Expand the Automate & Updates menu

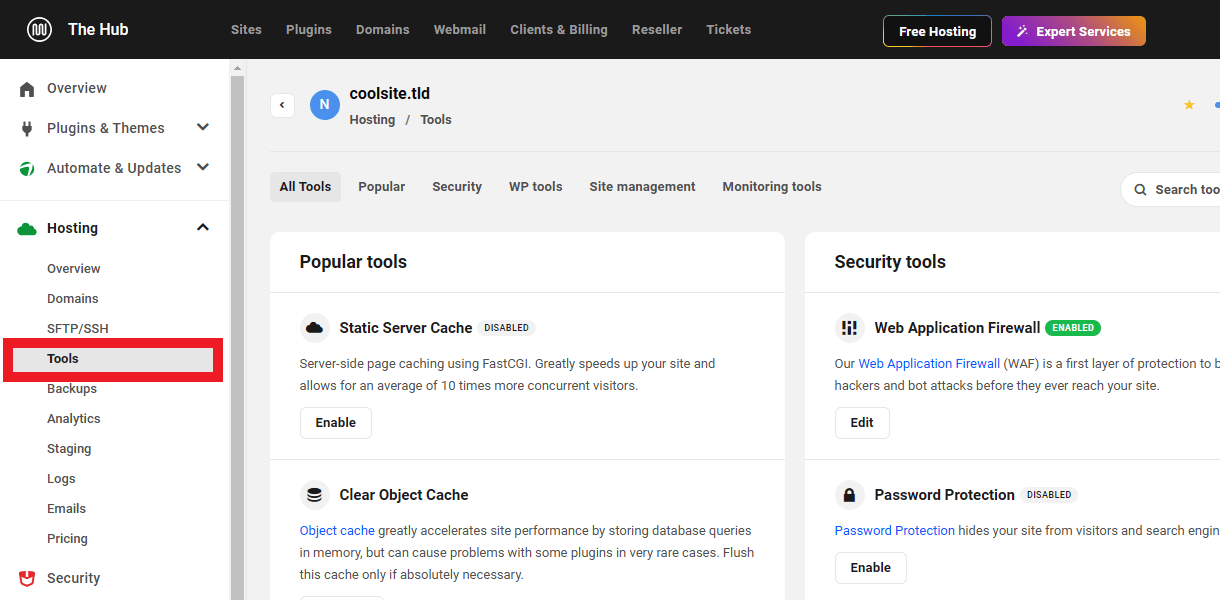pos(203,168)
